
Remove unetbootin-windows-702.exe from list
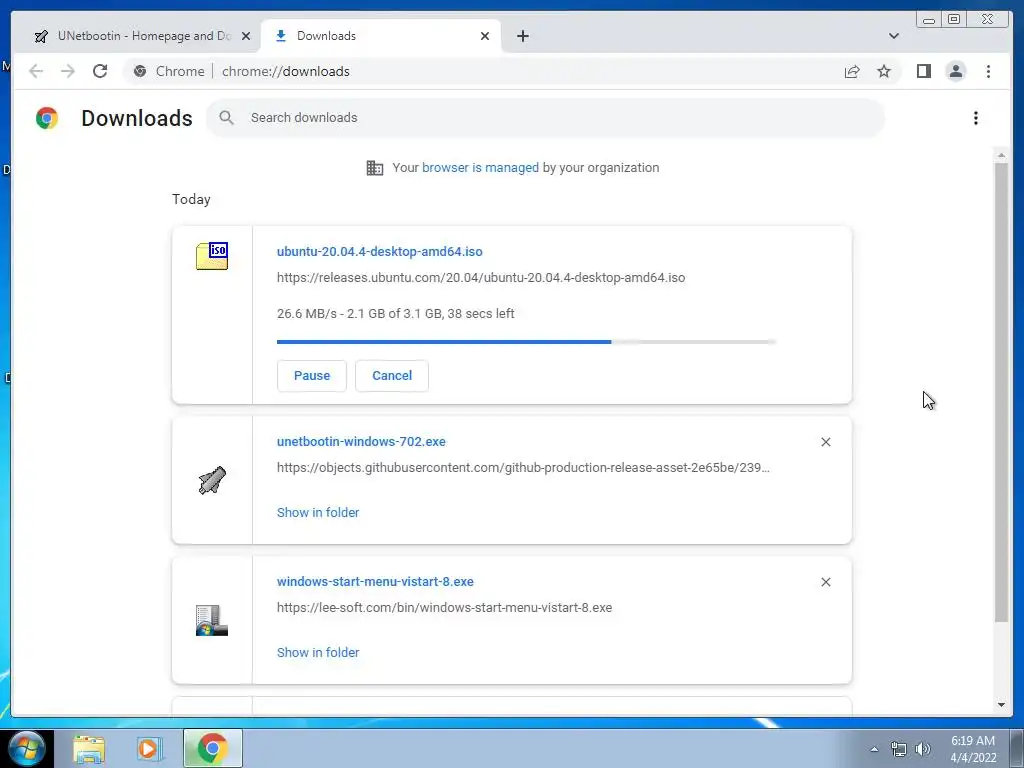[x=825, y=442]
